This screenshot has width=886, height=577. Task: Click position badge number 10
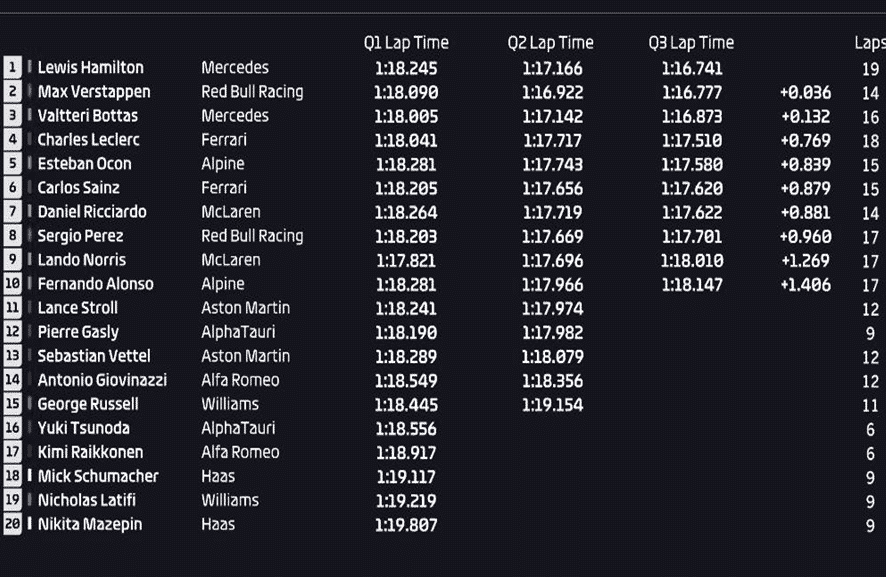click(x=12, y=283)
